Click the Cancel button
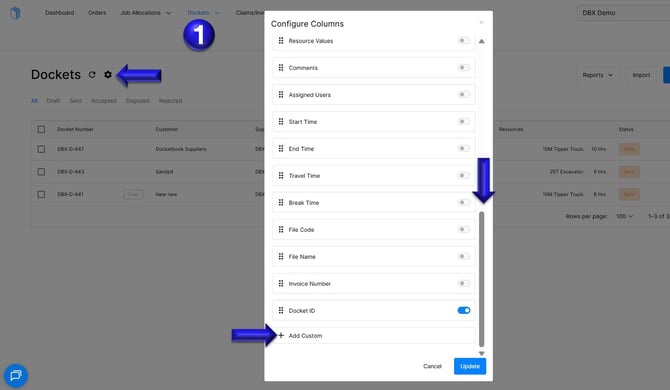Screen dimensions: 670x390 click(x=432, y=366)
